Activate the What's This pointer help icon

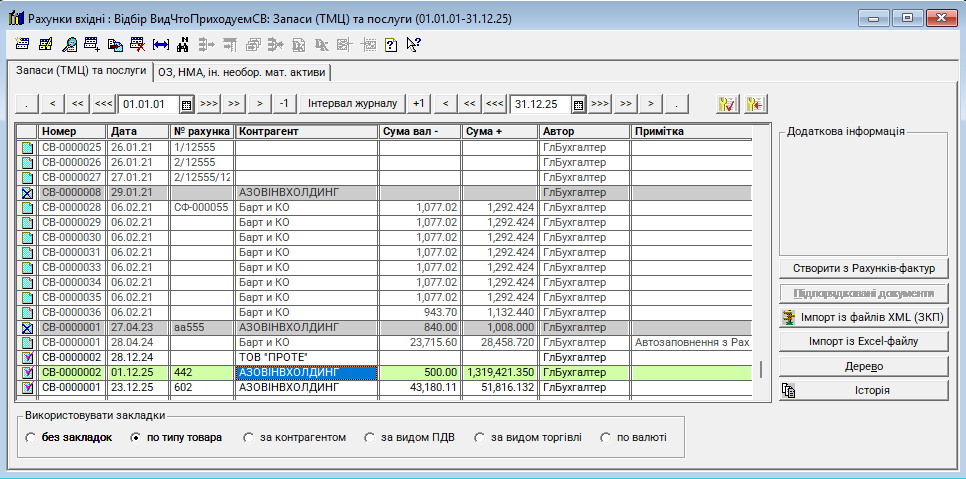click(x=413, y=44)
